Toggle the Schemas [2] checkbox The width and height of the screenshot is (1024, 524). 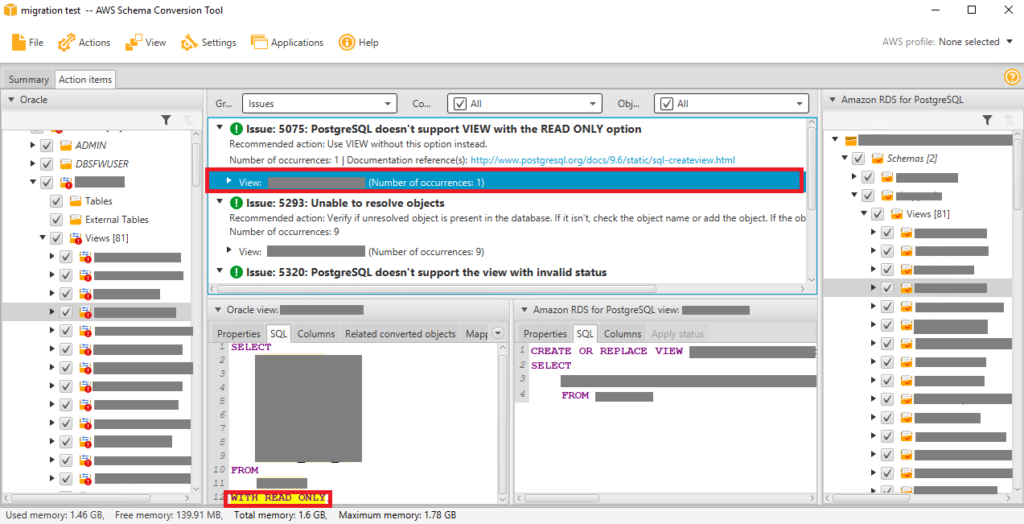pyautogui.click(x=858, y=158)
